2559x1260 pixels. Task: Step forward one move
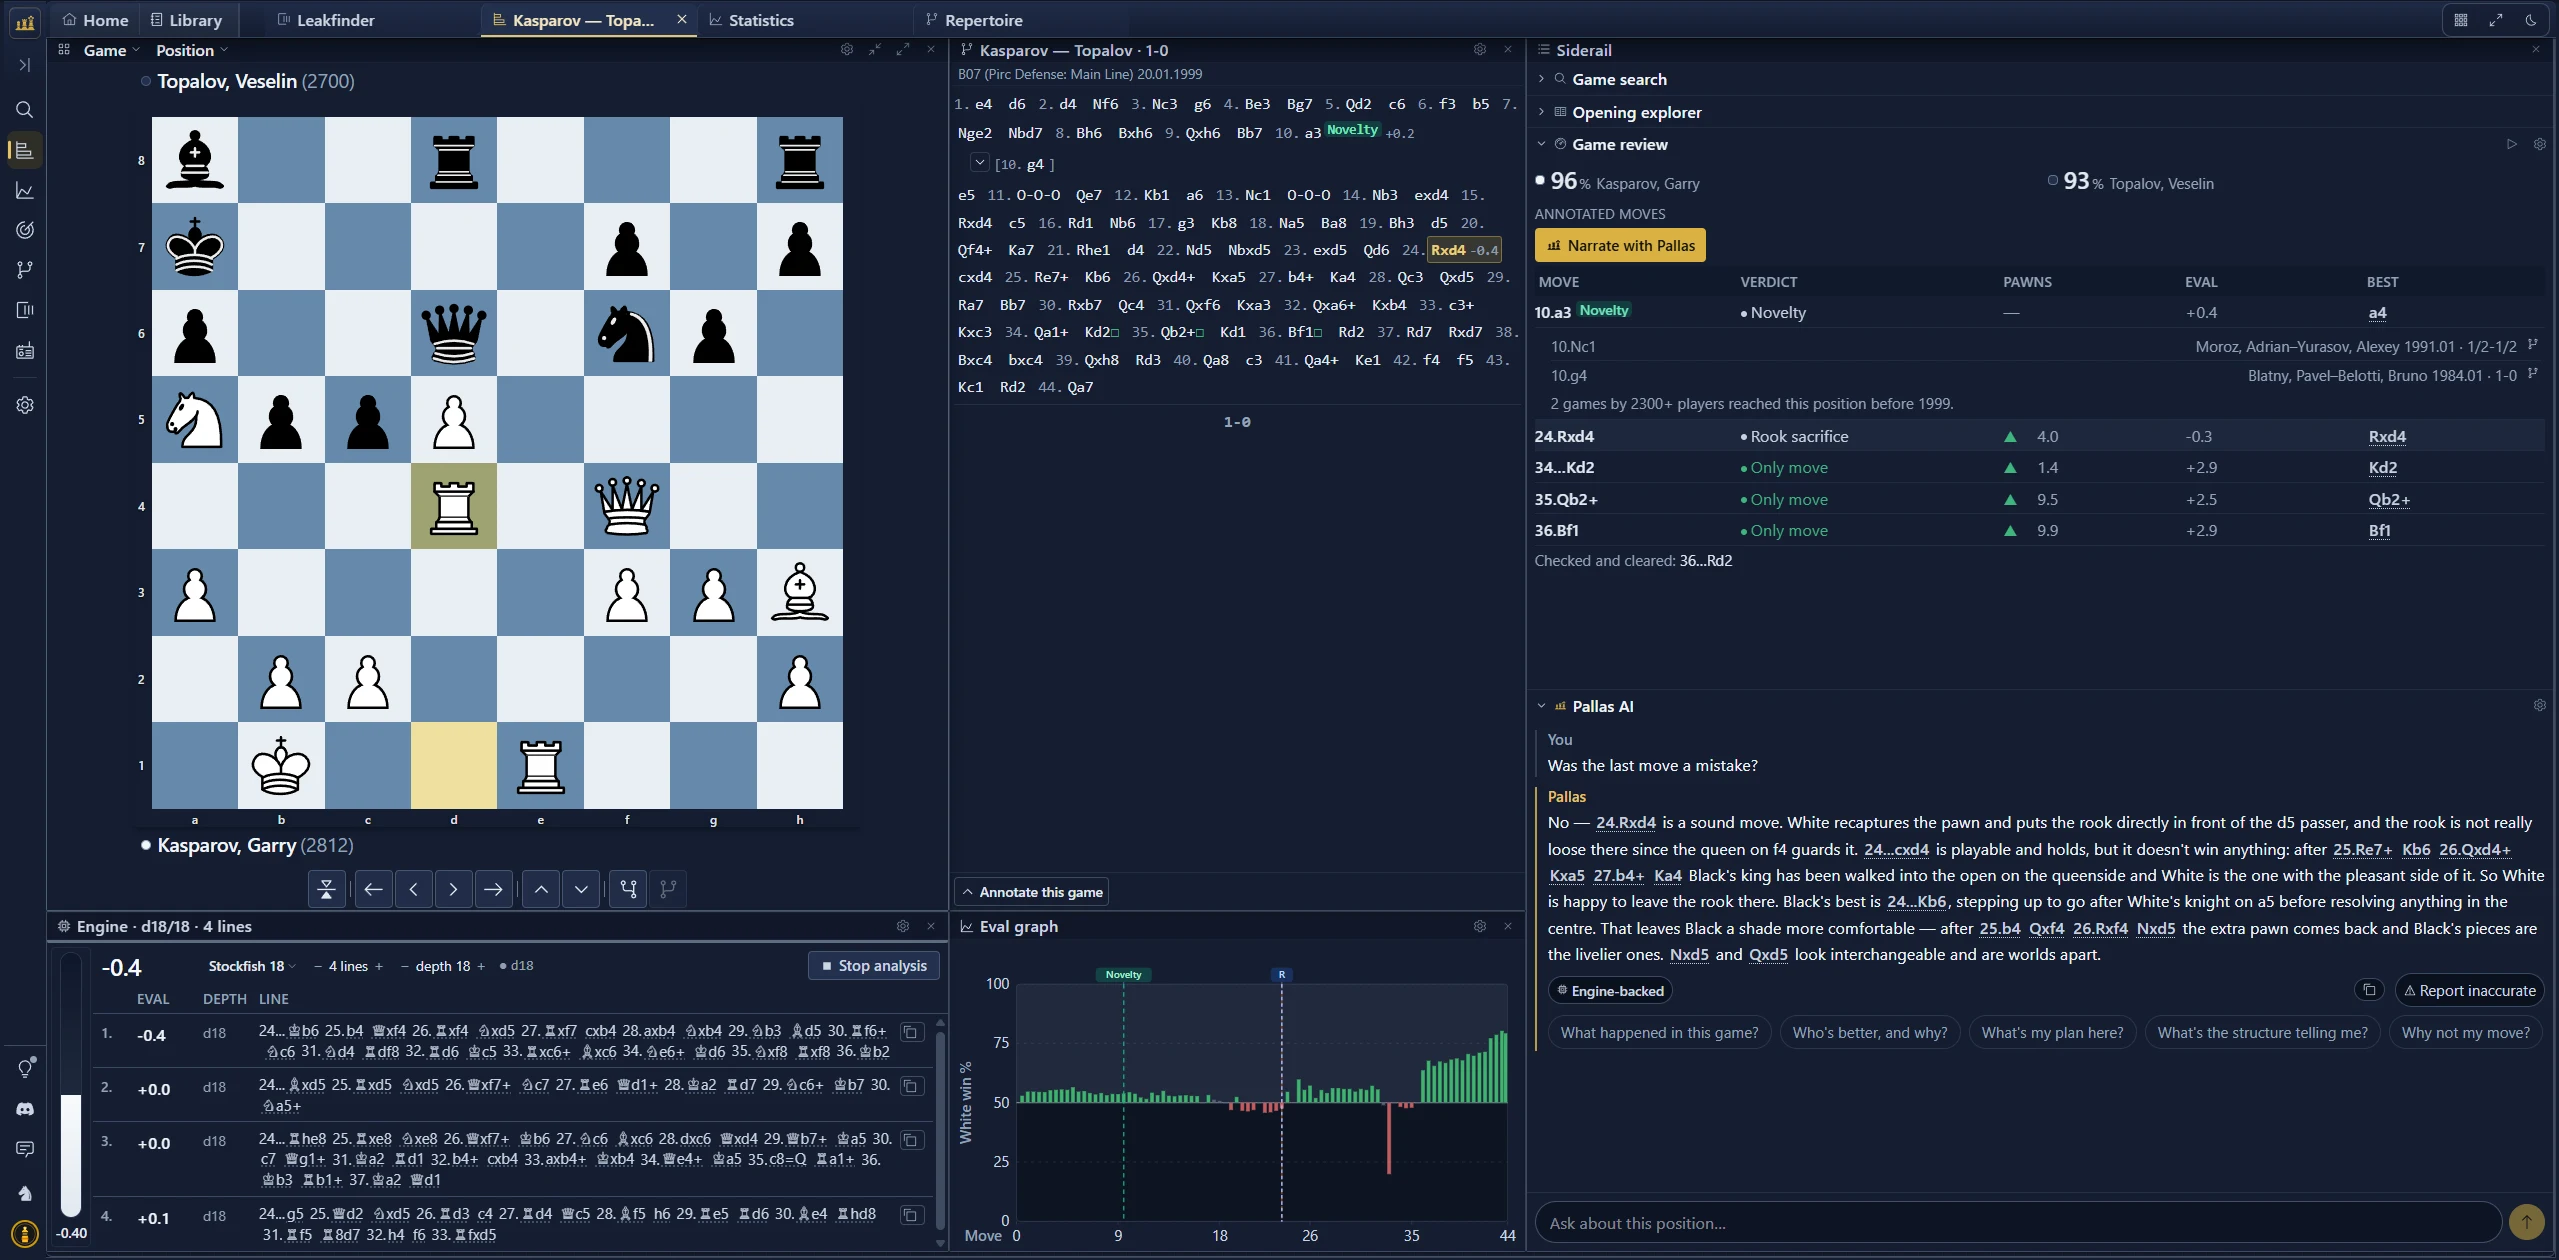pyautogui.click(x=453, y=889)
